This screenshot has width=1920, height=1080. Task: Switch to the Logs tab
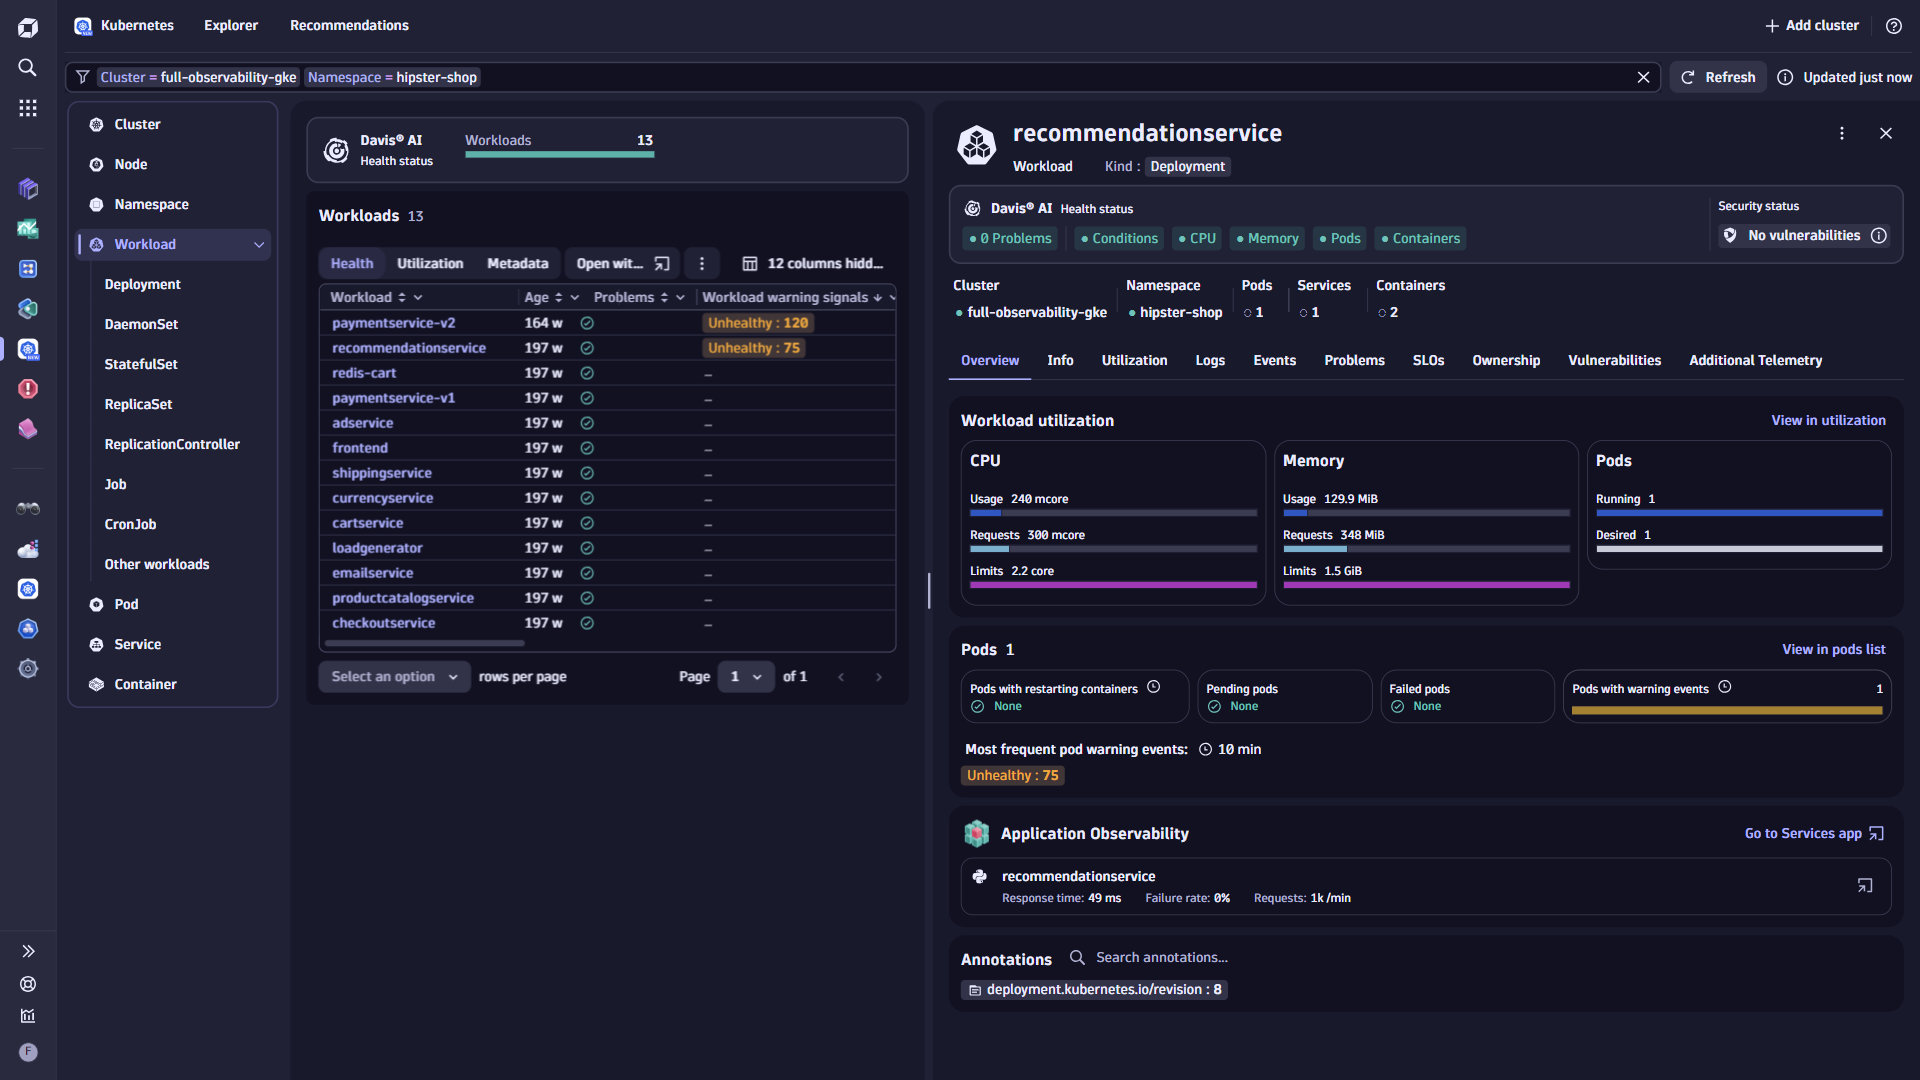click(1210, 360)
